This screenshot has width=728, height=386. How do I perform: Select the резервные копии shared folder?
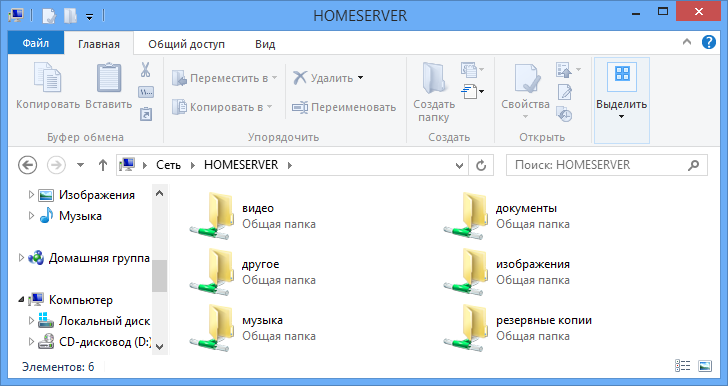(x=517, y=328)
